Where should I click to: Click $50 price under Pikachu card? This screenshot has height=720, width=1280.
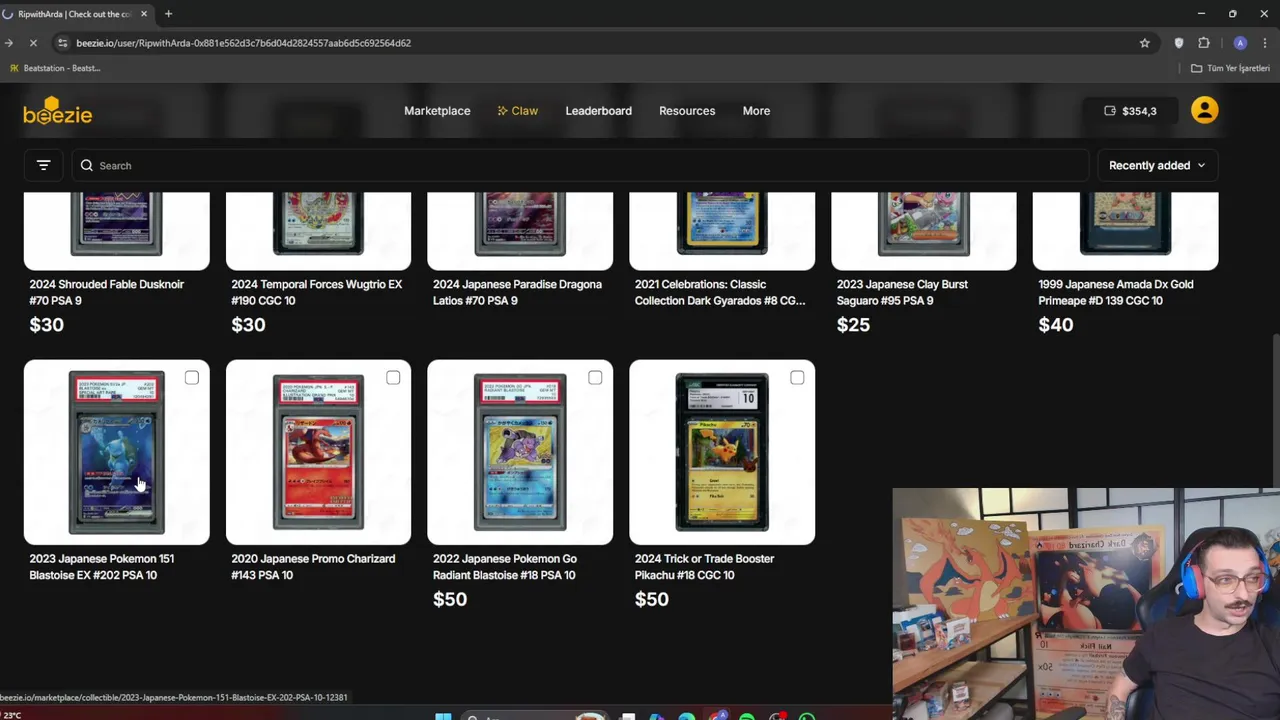pos(651,599)
